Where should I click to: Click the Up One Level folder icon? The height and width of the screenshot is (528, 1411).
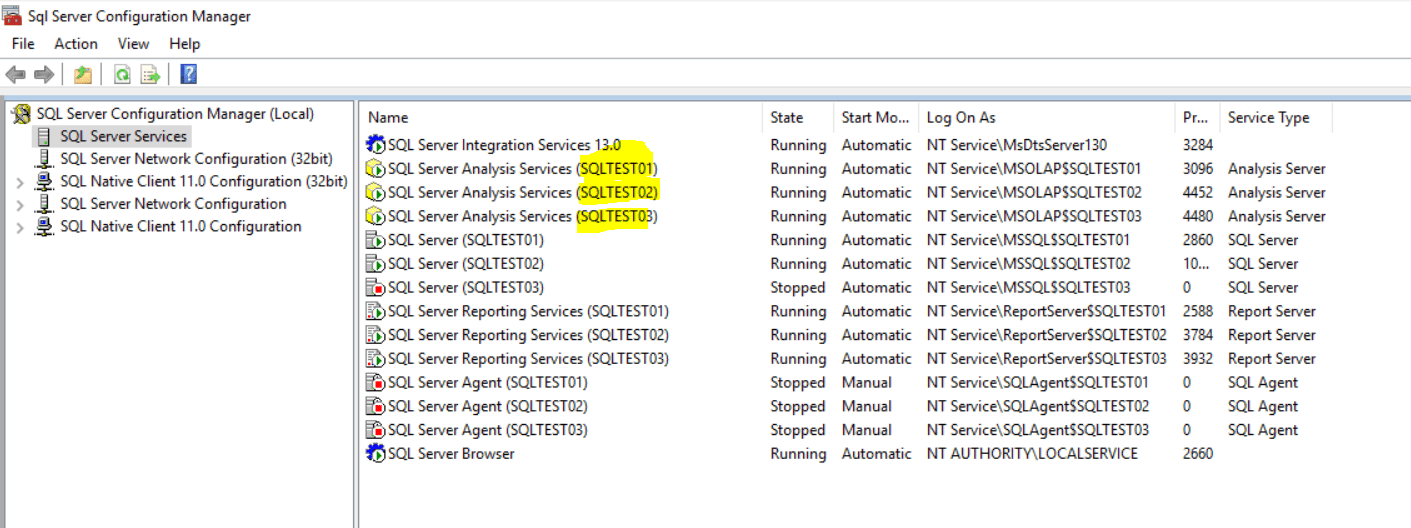tap(83, 75)
